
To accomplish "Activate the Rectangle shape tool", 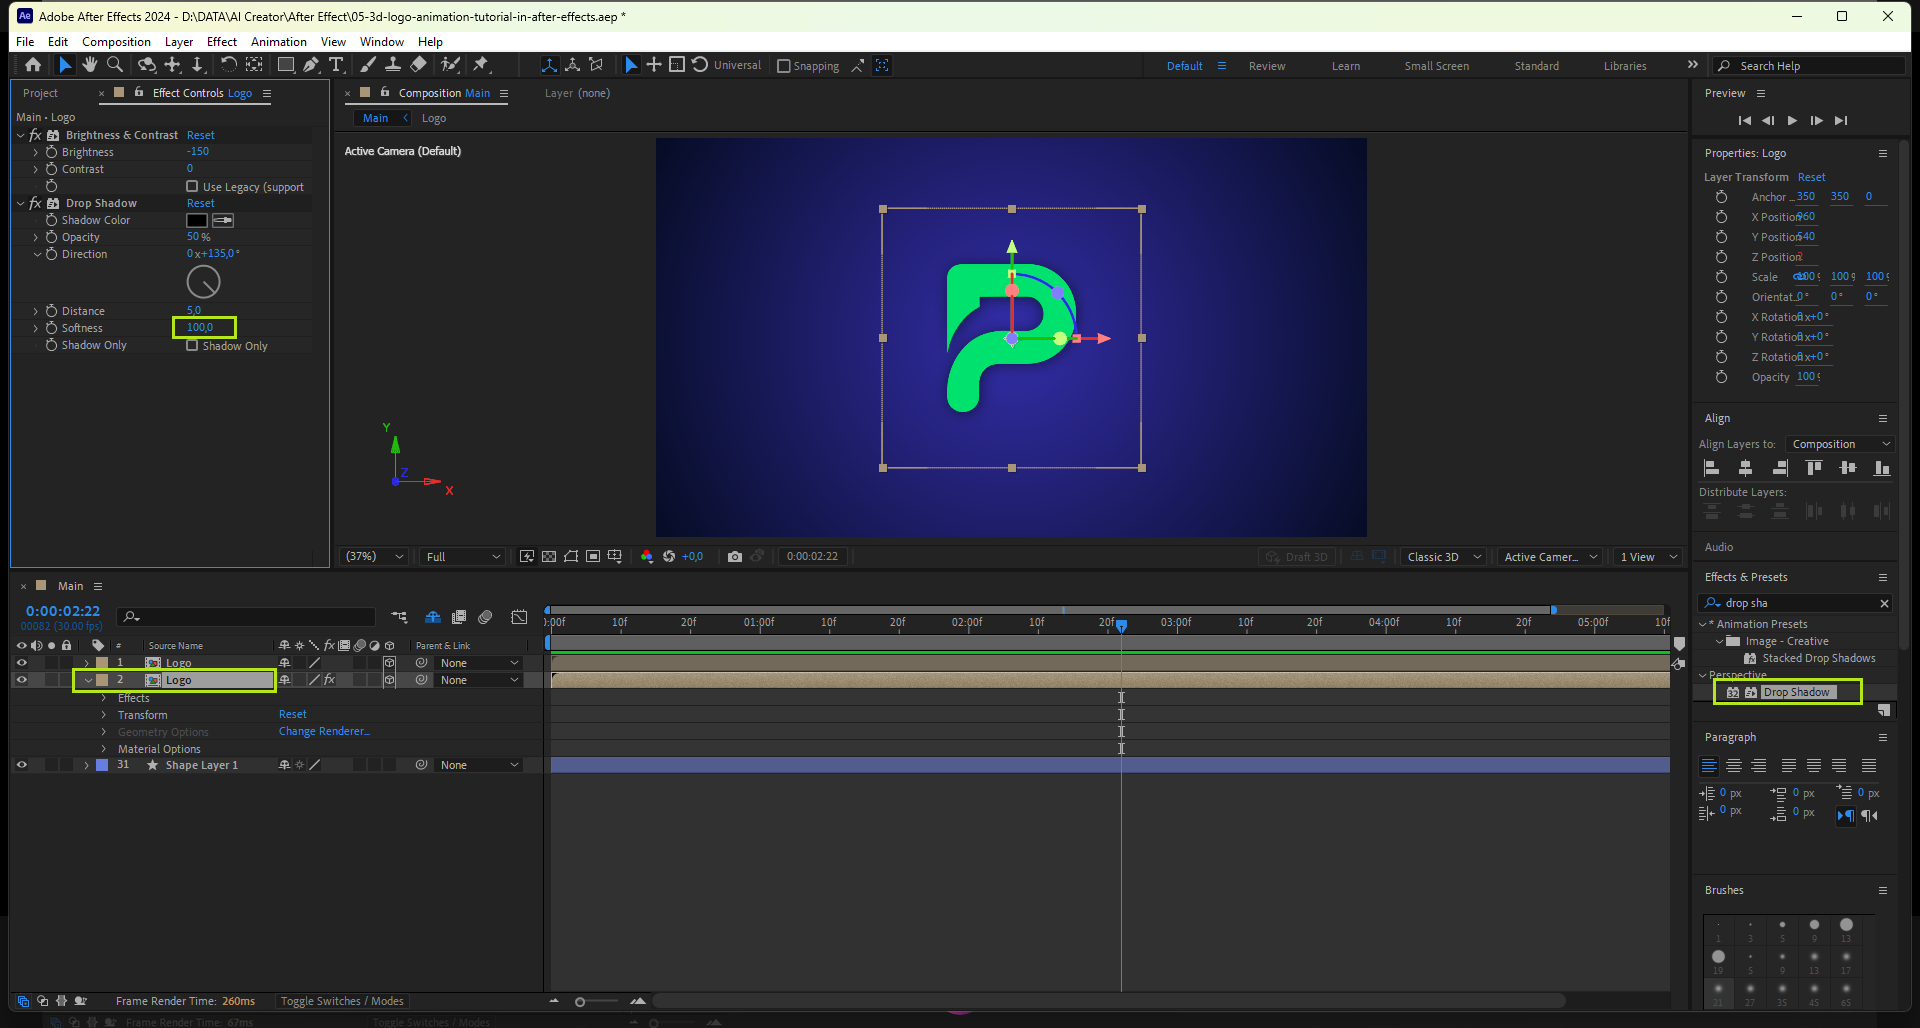I will (x=285, y=65).
